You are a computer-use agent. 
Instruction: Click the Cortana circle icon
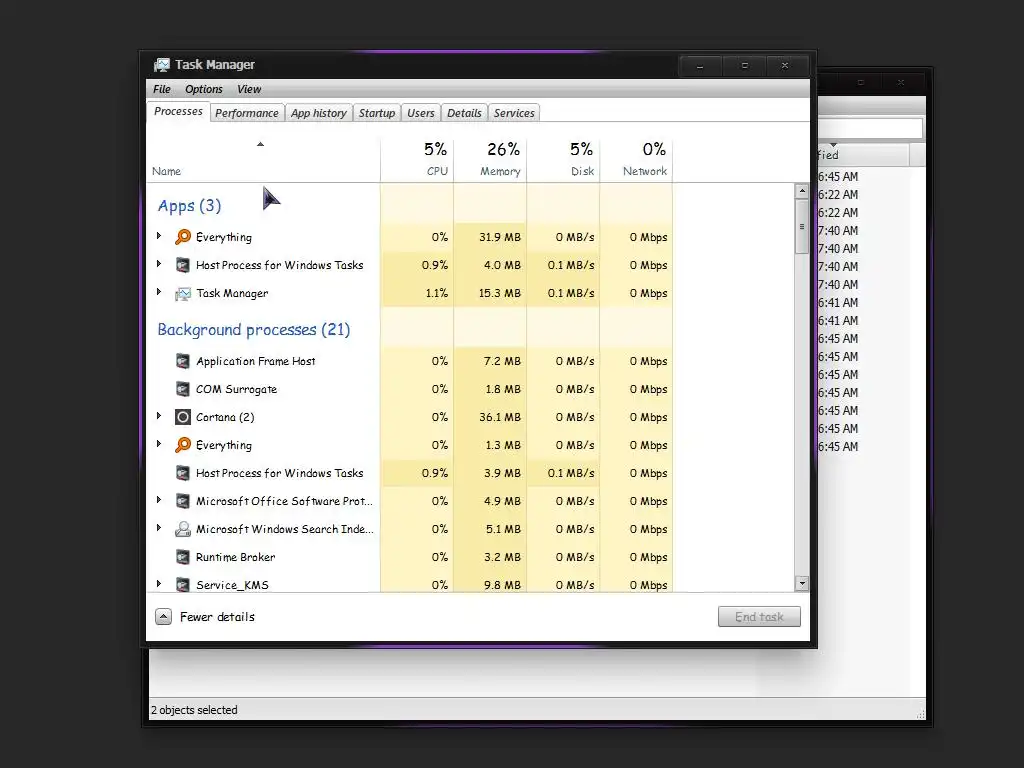click(183, 417)
